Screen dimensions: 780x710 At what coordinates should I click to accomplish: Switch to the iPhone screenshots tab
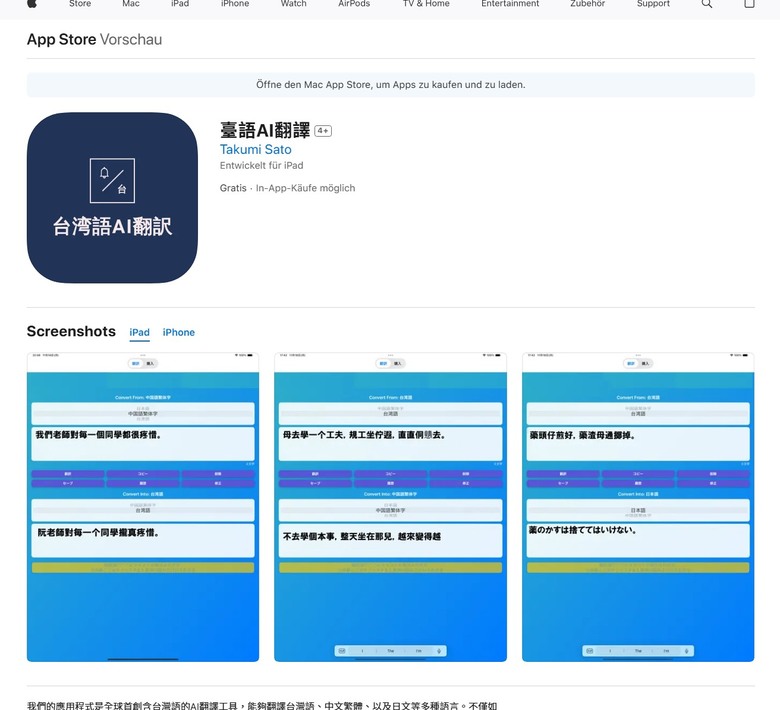coord(179,332)
